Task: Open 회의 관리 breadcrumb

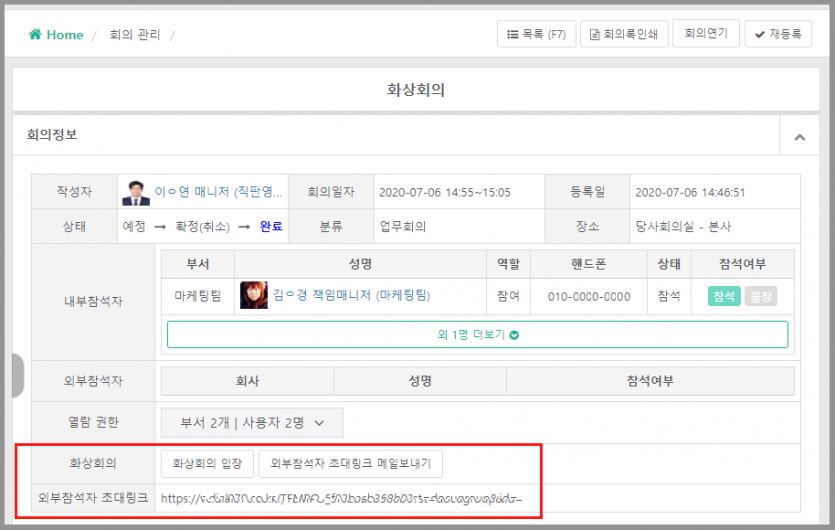Action: (x=135, y=35)
